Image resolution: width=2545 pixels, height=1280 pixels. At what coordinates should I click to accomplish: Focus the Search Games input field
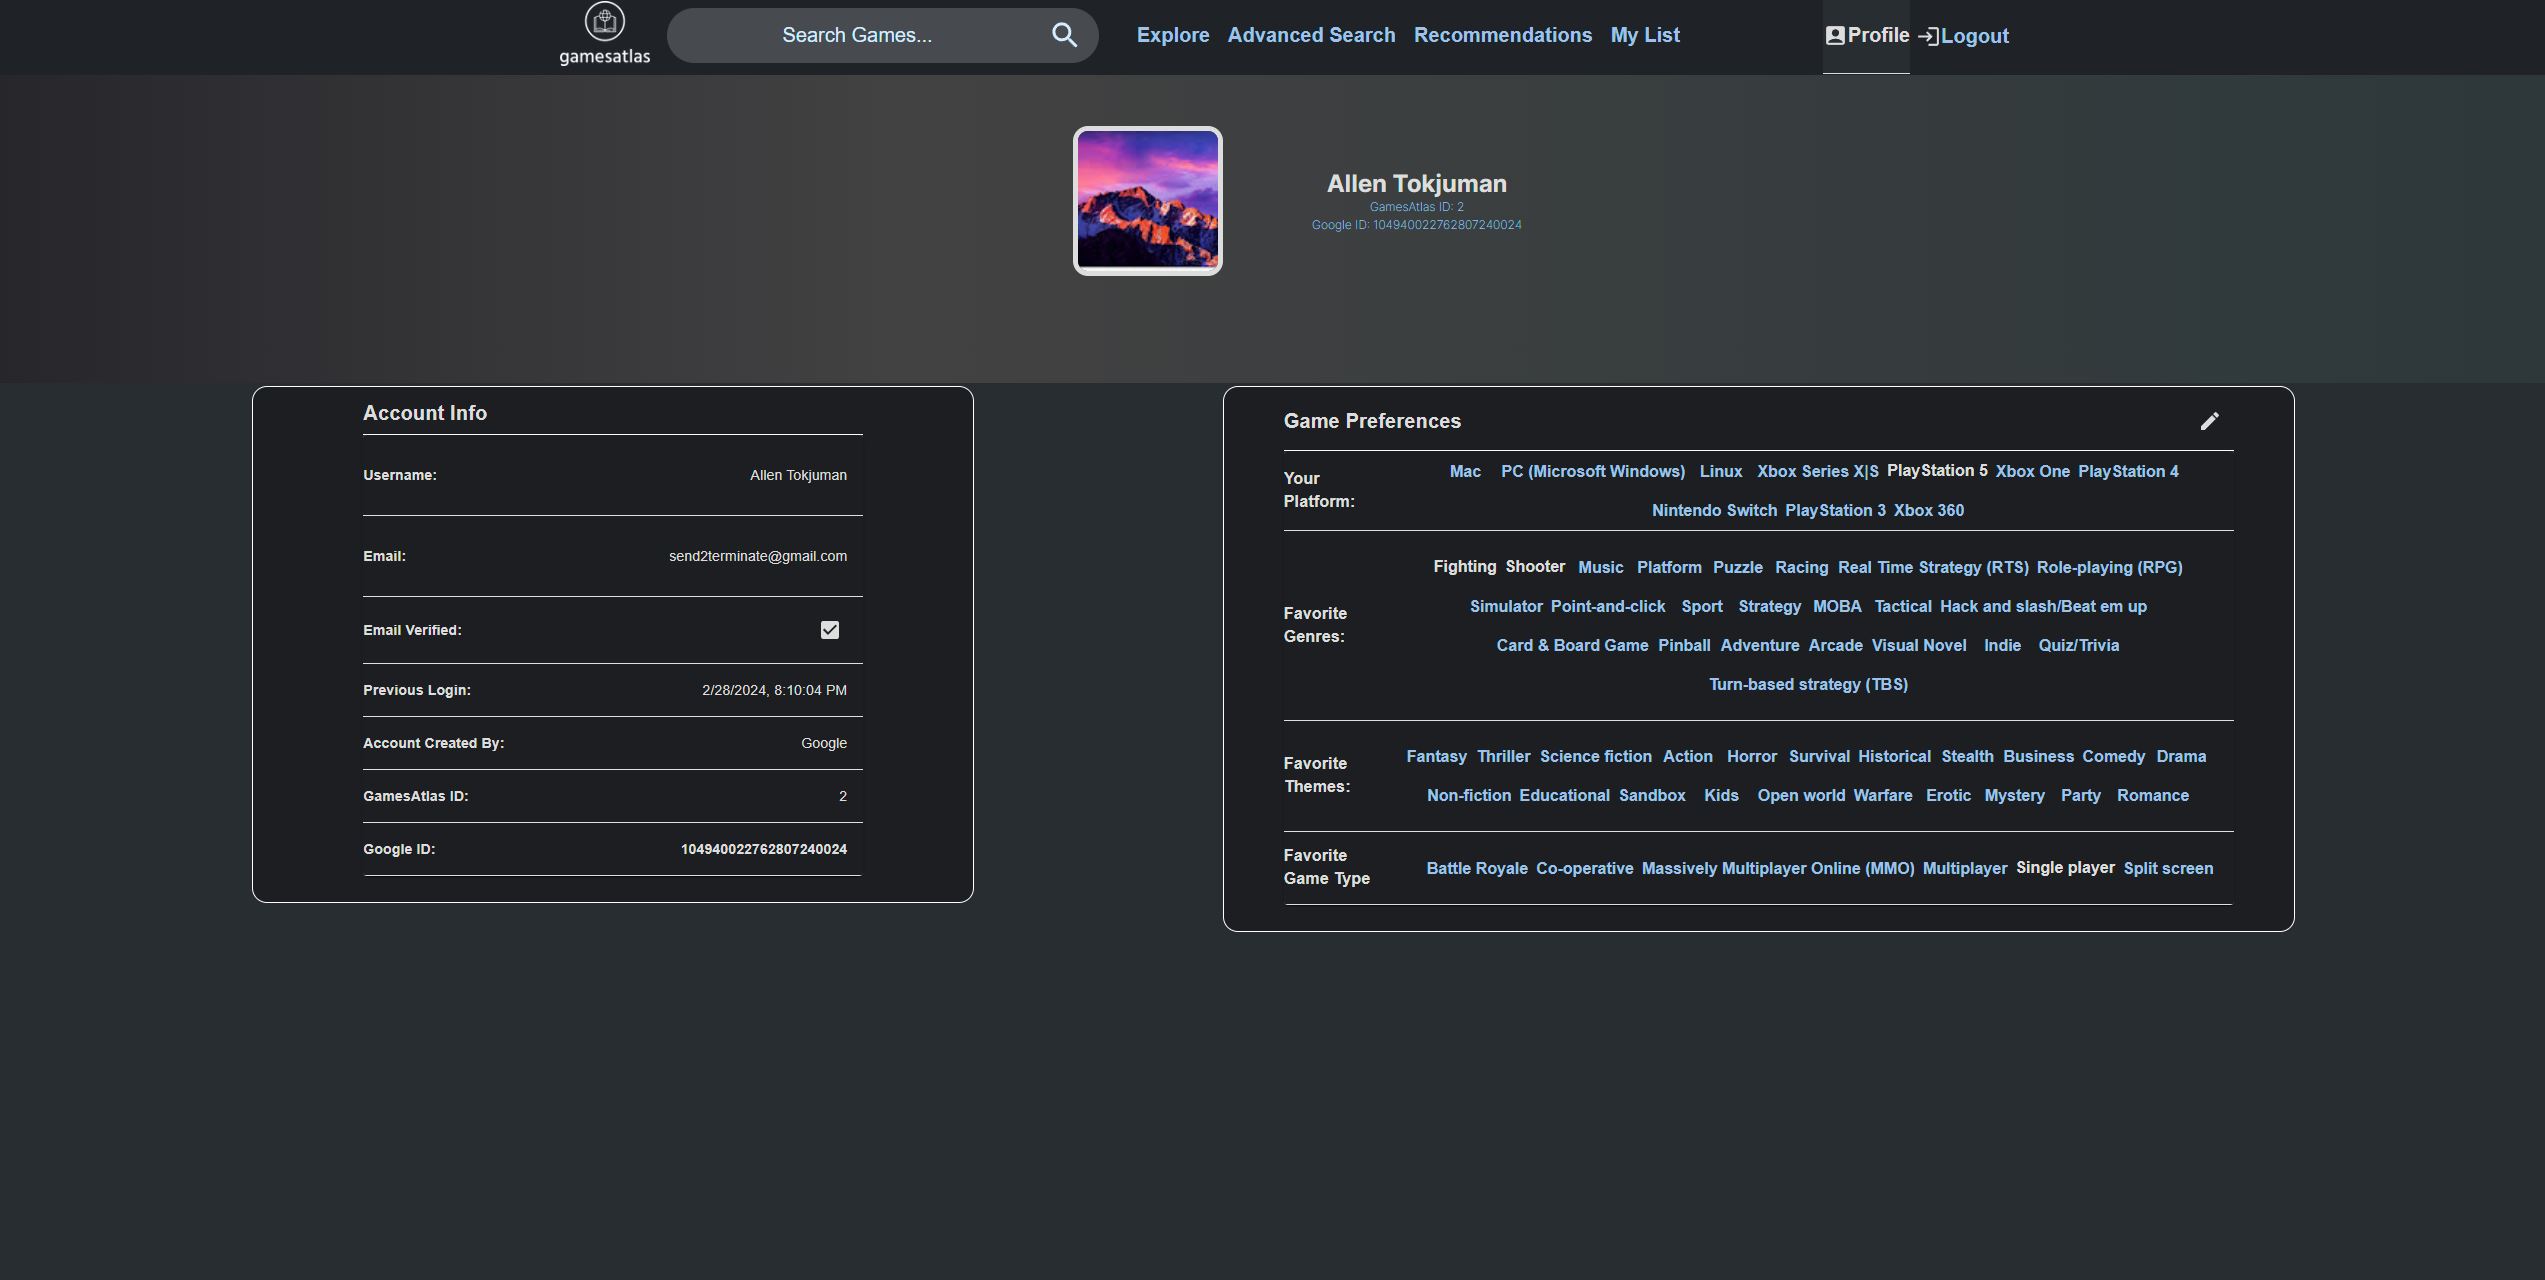tap(857, 36)
